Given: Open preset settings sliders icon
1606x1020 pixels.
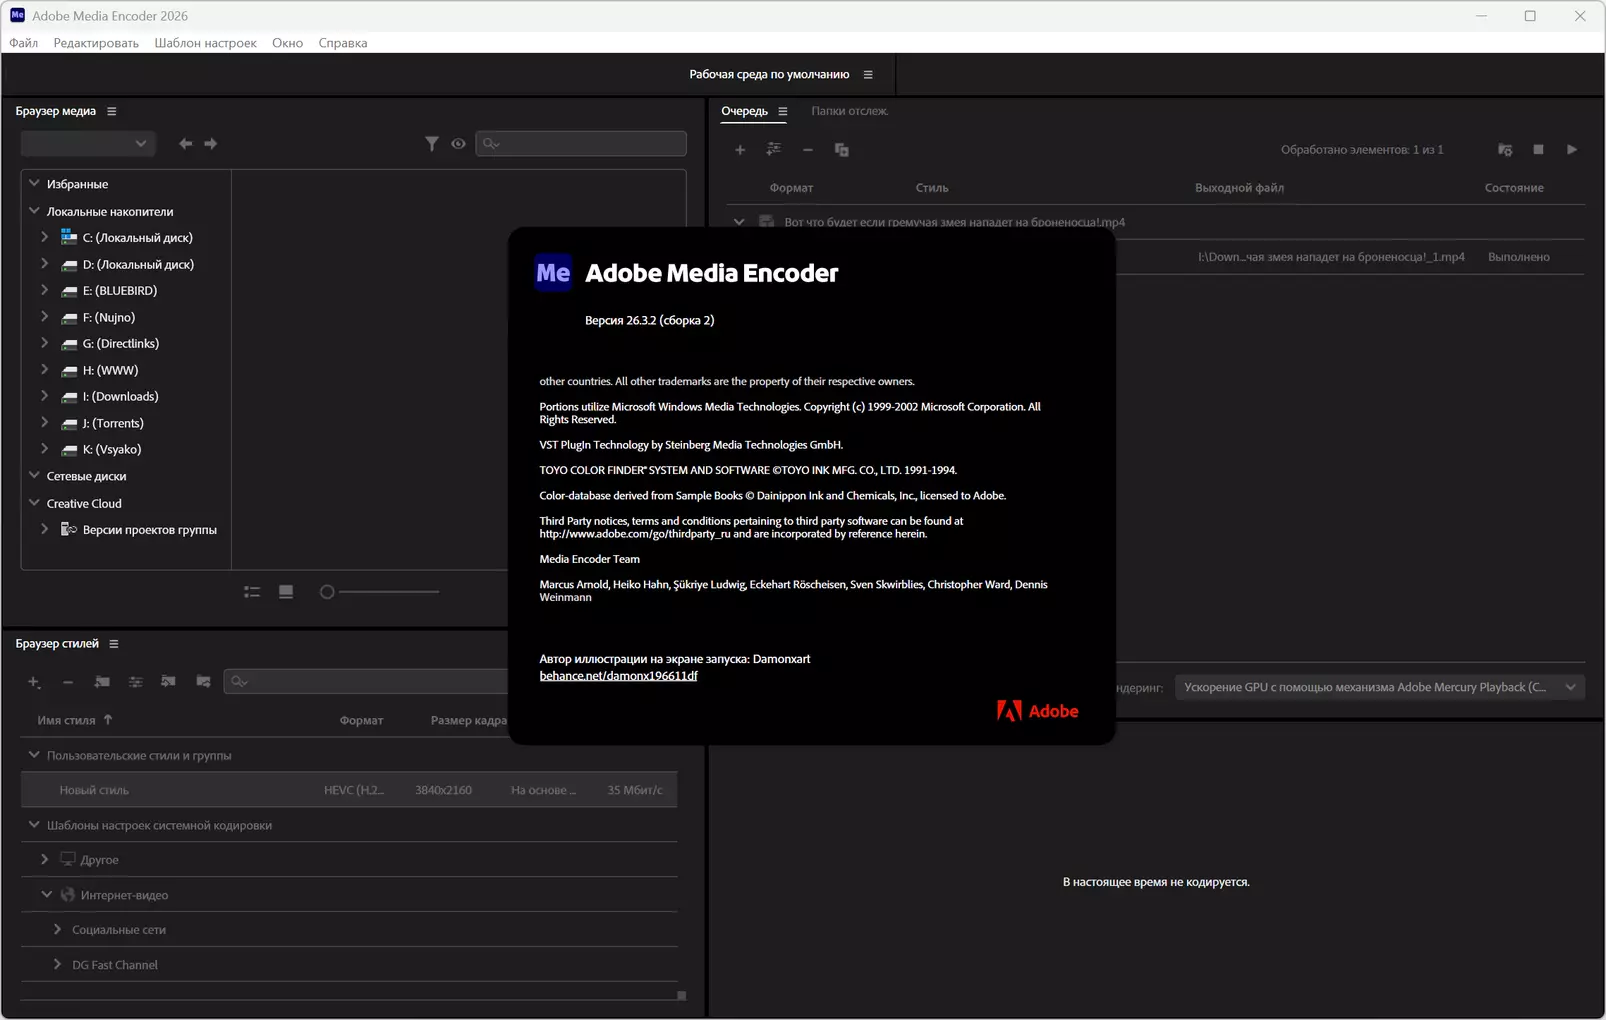Looking at the screenshot, I should (x=135, y=682).
